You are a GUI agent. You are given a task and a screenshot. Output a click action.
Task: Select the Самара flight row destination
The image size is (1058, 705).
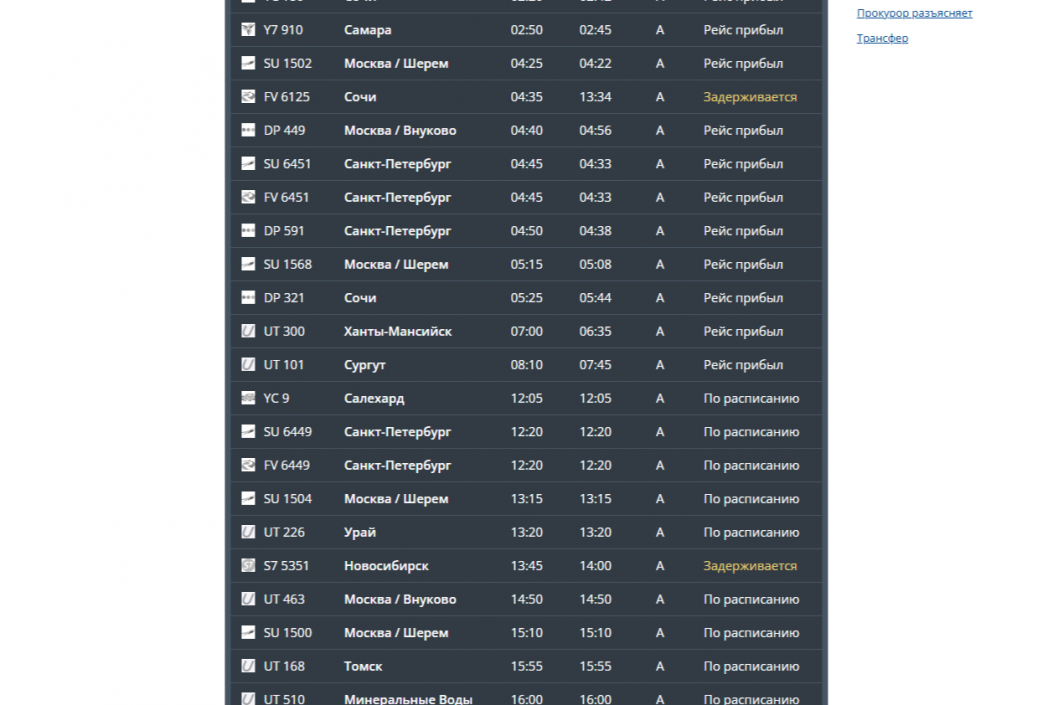click(x=367, y=30)
